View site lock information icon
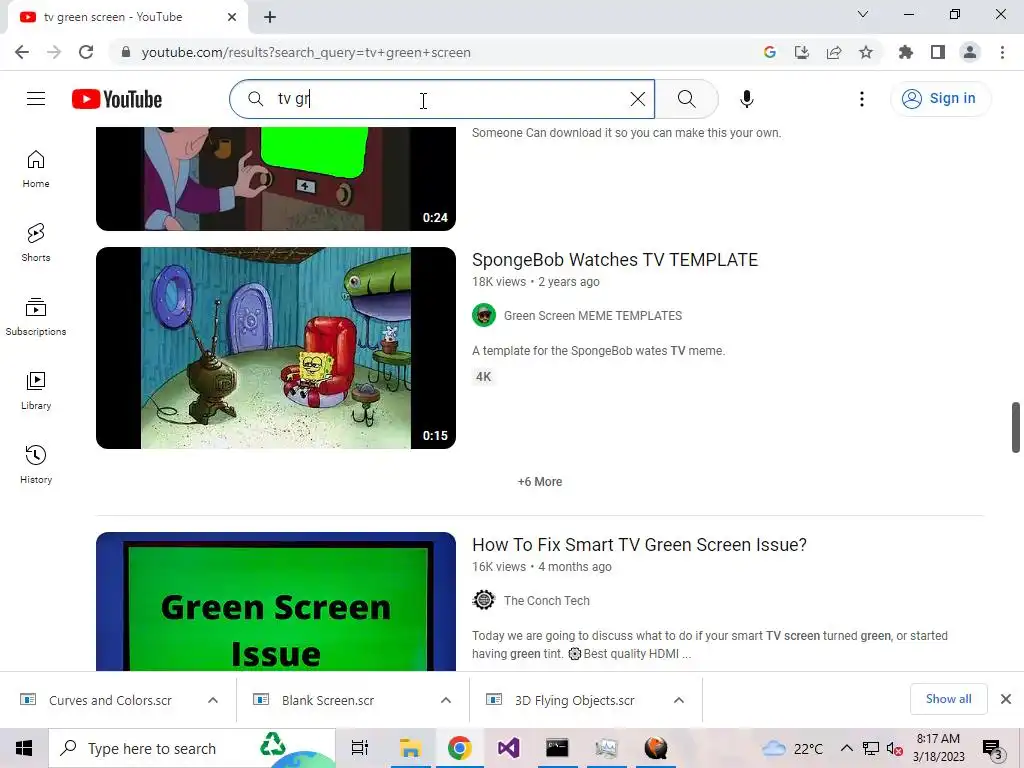Screen dimensions: 1024x768 tap(125, 52)
